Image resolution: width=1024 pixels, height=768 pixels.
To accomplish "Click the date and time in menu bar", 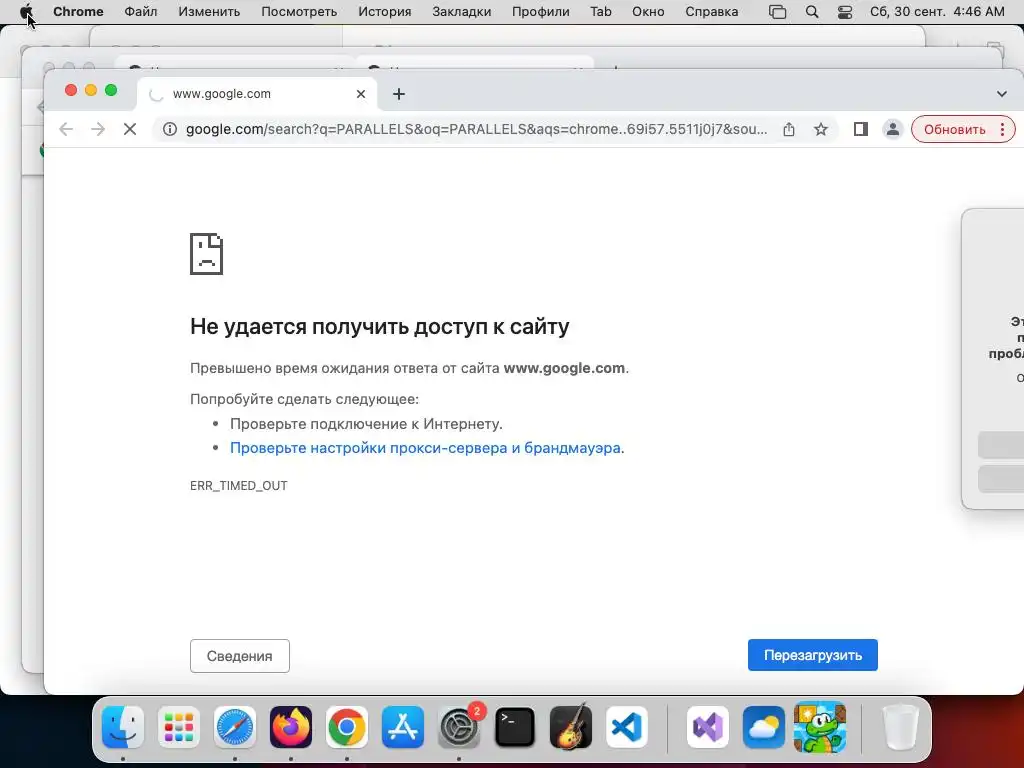I will tap(937, 12).
